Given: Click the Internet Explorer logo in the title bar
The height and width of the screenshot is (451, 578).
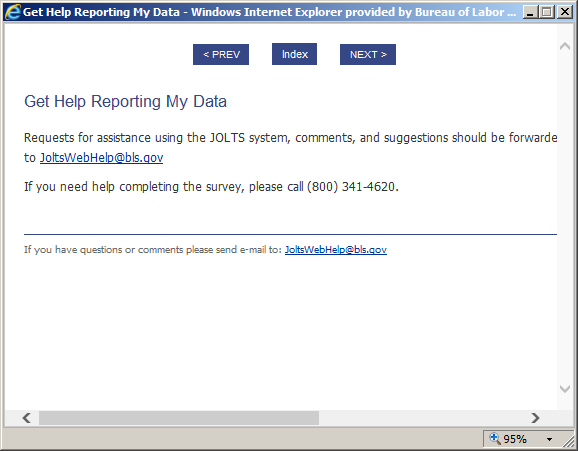Looking at the screenshot, I should pos(13,12).
